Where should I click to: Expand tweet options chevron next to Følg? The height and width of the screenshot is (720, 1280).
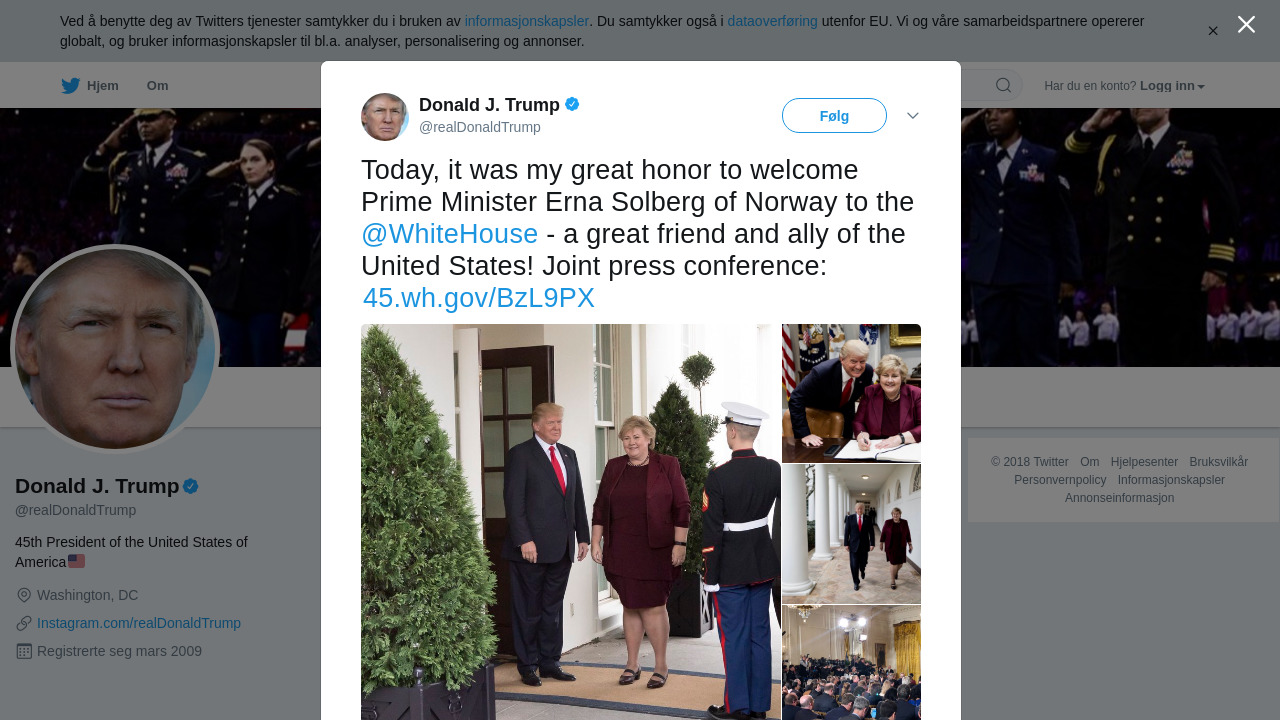pos(913,116)
